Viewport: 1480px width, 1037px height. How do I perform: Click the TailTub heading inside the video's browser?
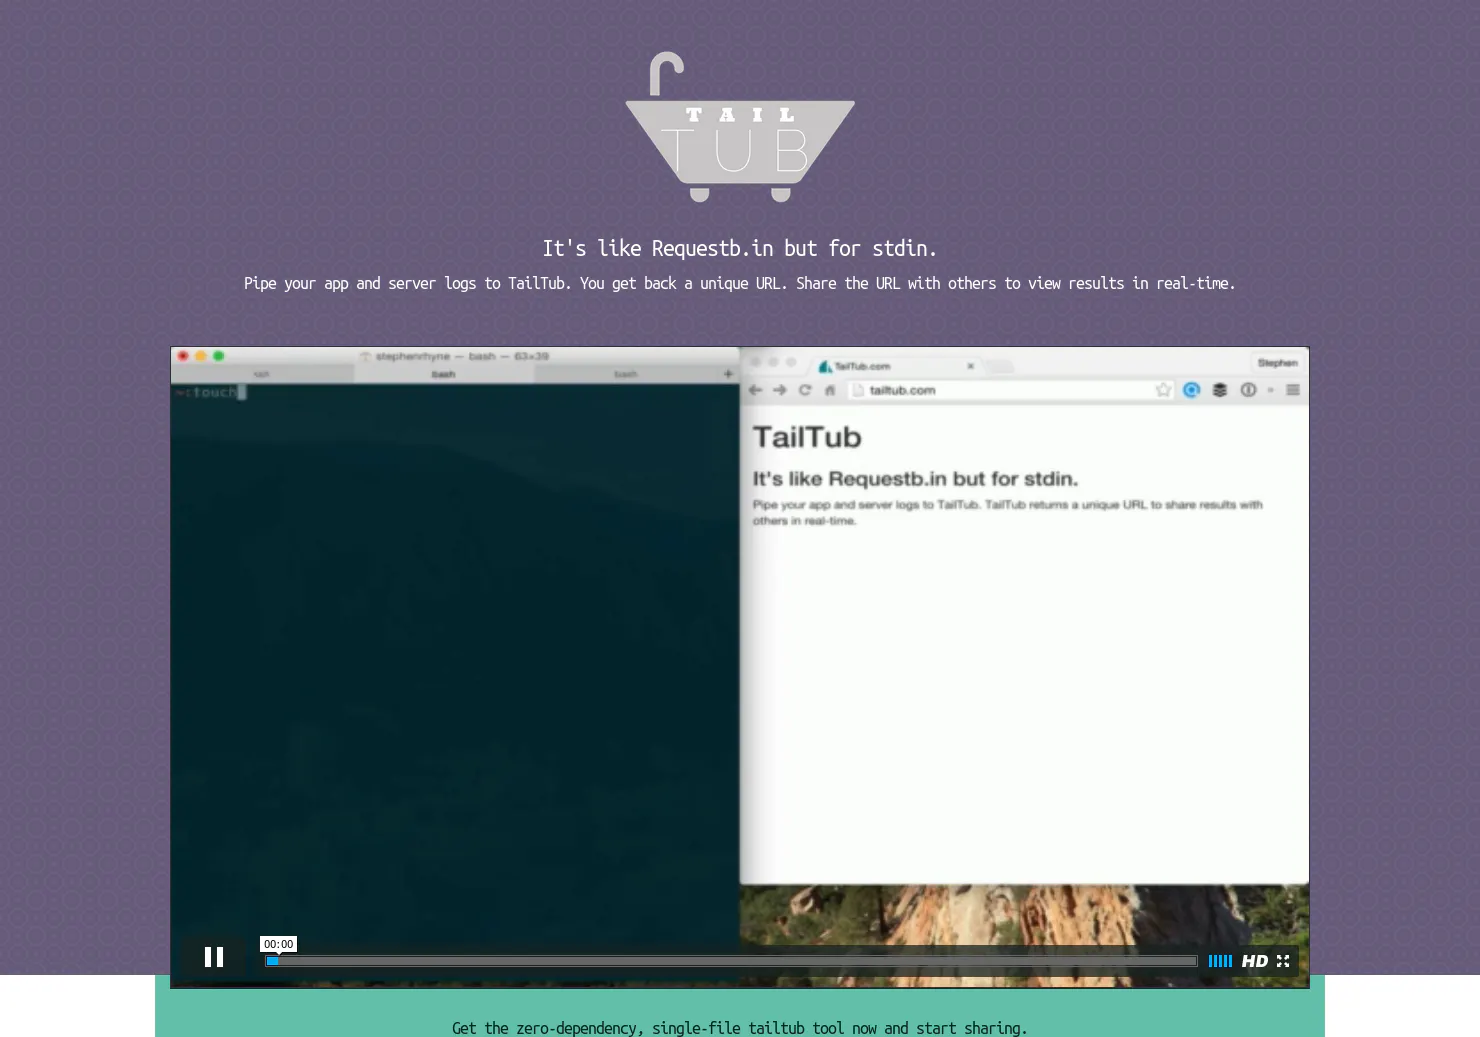[807, 437]
